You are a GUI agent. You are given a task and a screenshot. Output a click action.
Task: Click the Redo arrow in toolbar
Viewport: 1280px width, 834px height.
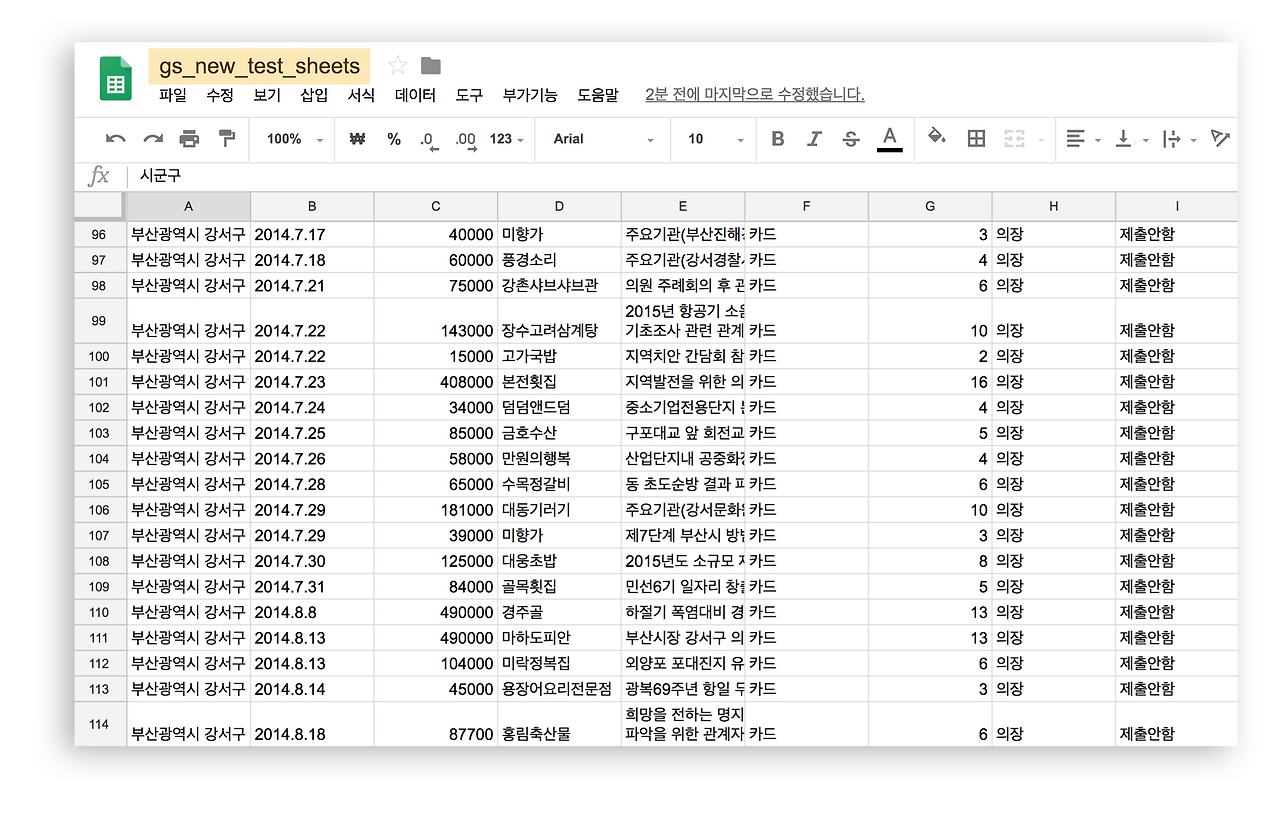click(153, 139)
